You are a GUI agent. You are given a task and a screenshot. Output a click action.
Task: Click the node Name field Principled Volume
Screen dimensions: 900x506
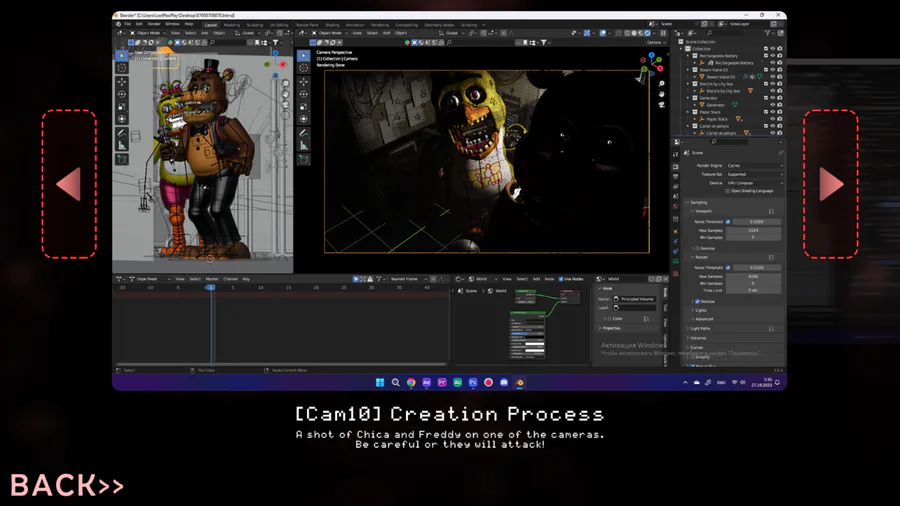tap(634, 299)
